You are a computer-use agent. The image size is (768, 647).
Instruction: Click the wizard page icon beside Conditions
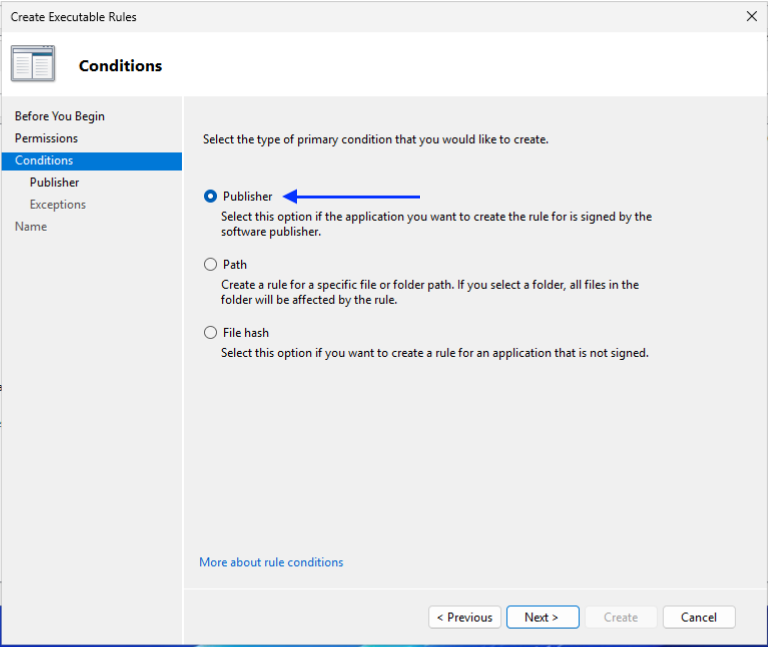(33, 64)
